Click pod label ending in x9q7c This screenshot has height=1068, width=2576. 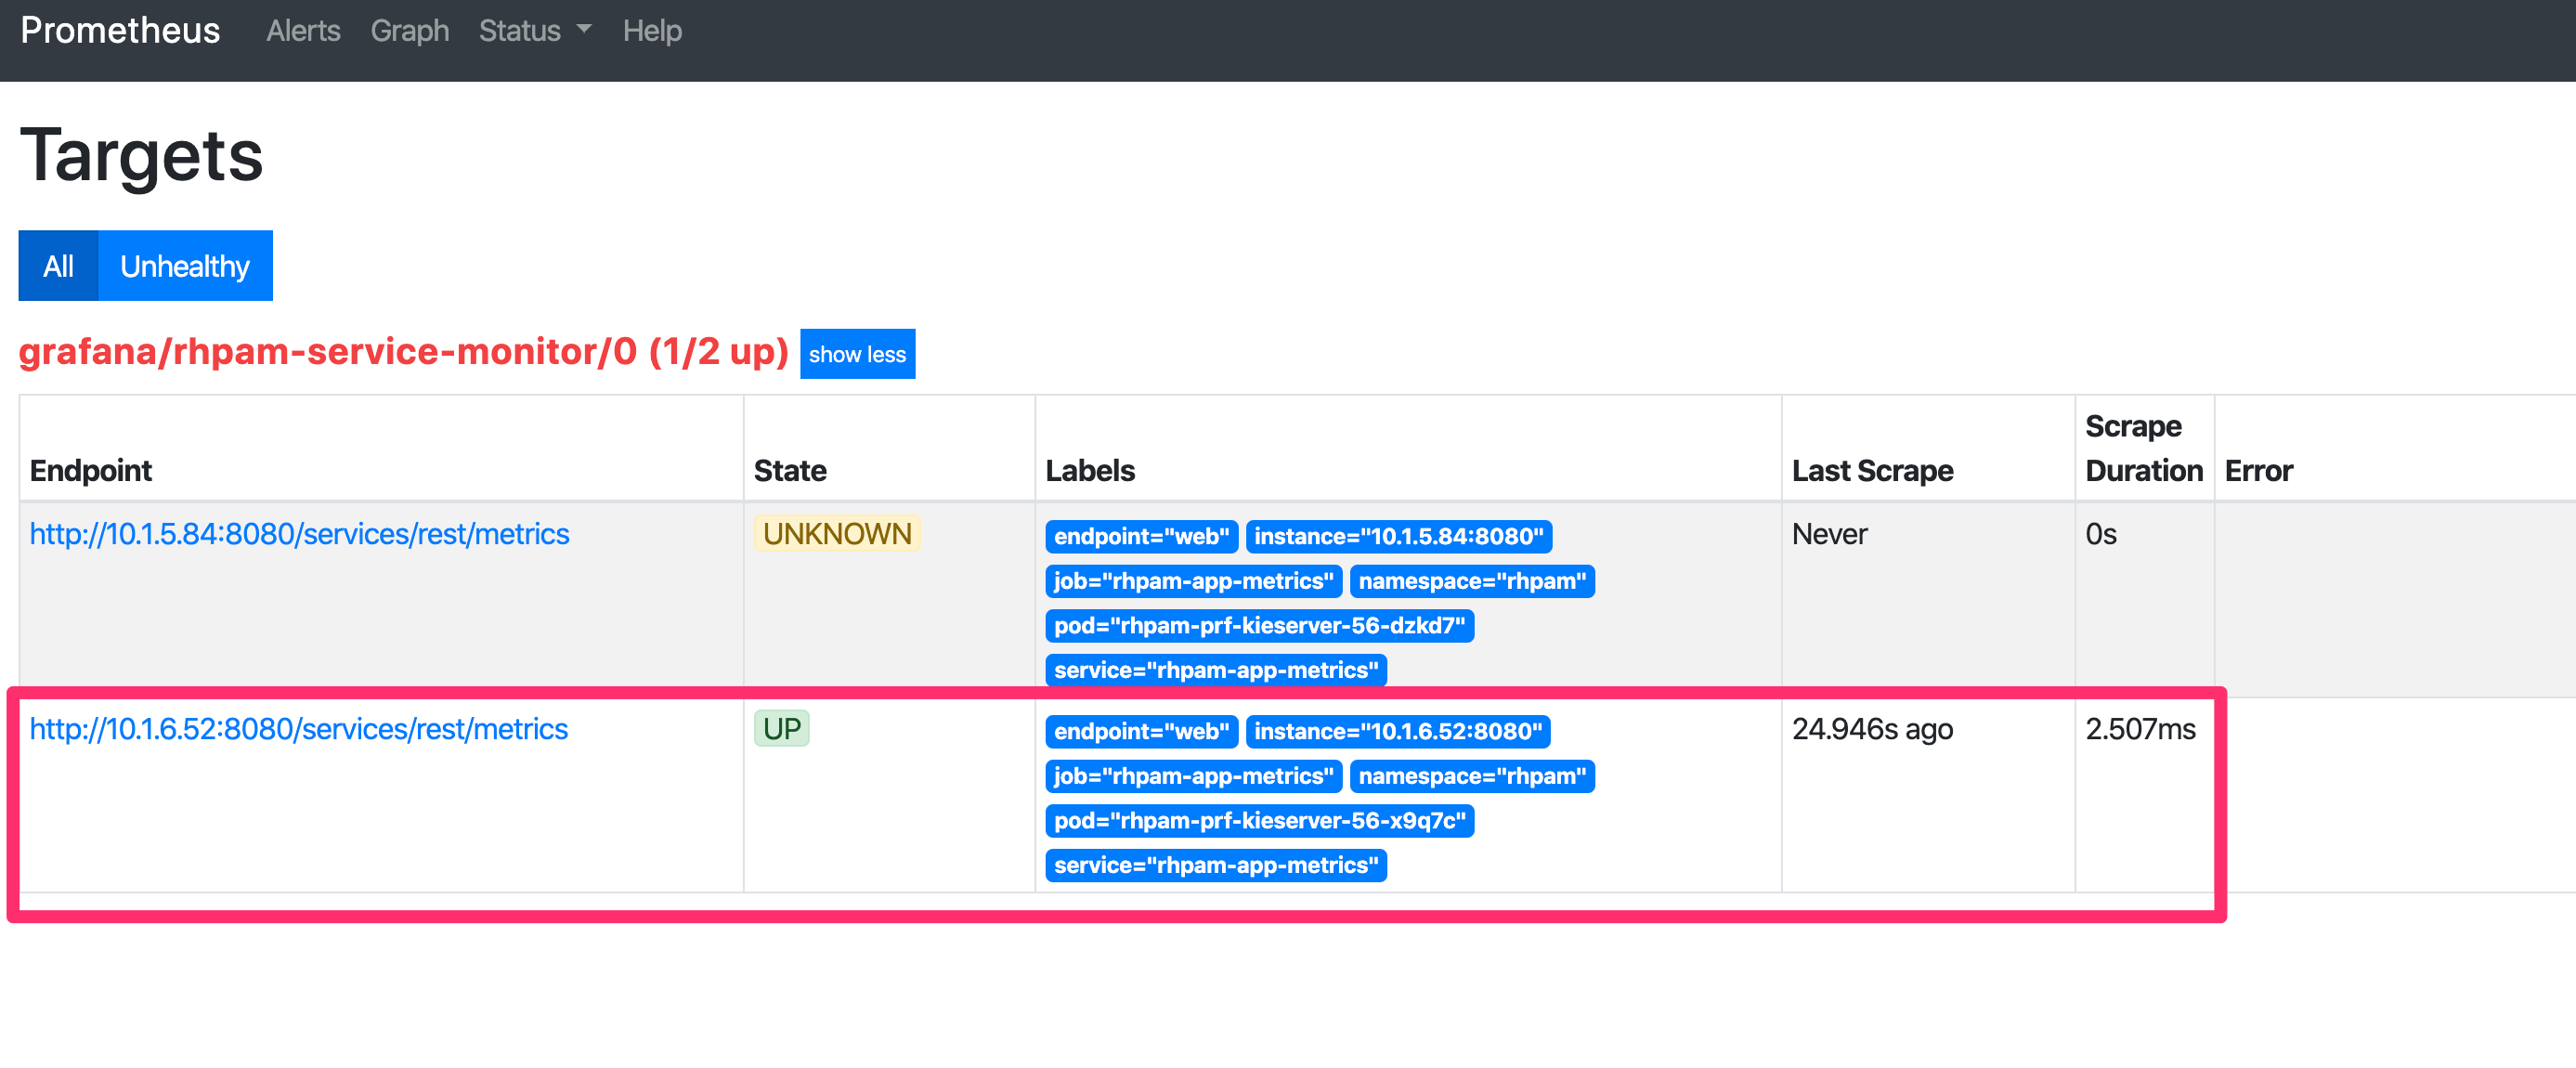point(1259,821)
